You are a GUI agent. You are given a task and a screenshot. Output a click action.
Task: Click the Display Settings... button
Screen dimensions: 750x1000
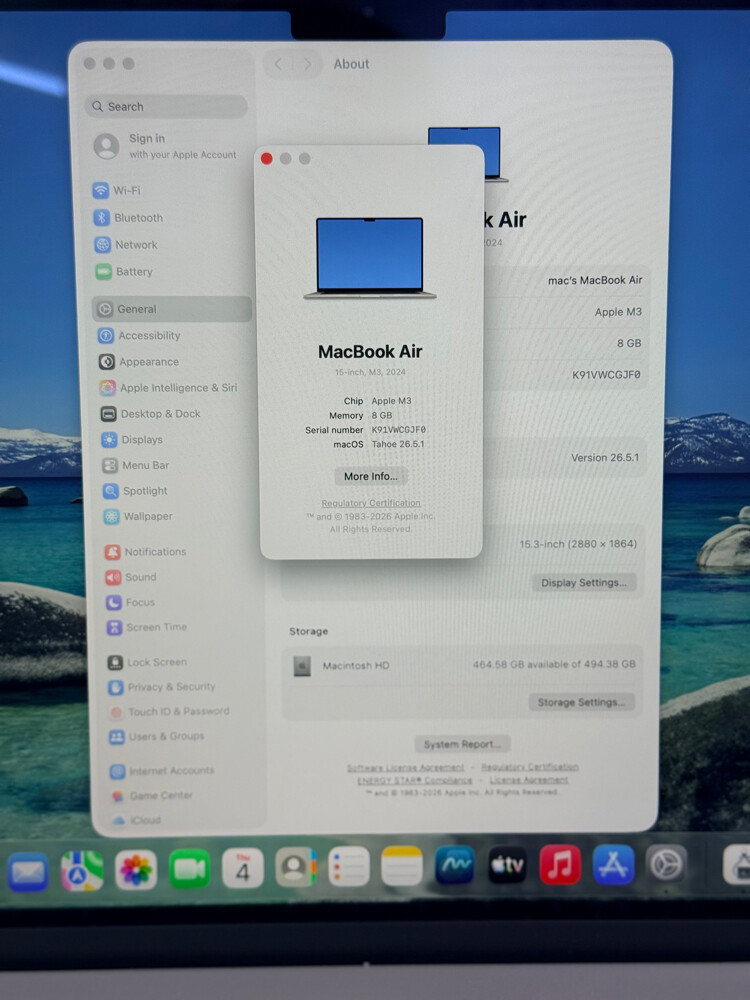coord(584,582)
